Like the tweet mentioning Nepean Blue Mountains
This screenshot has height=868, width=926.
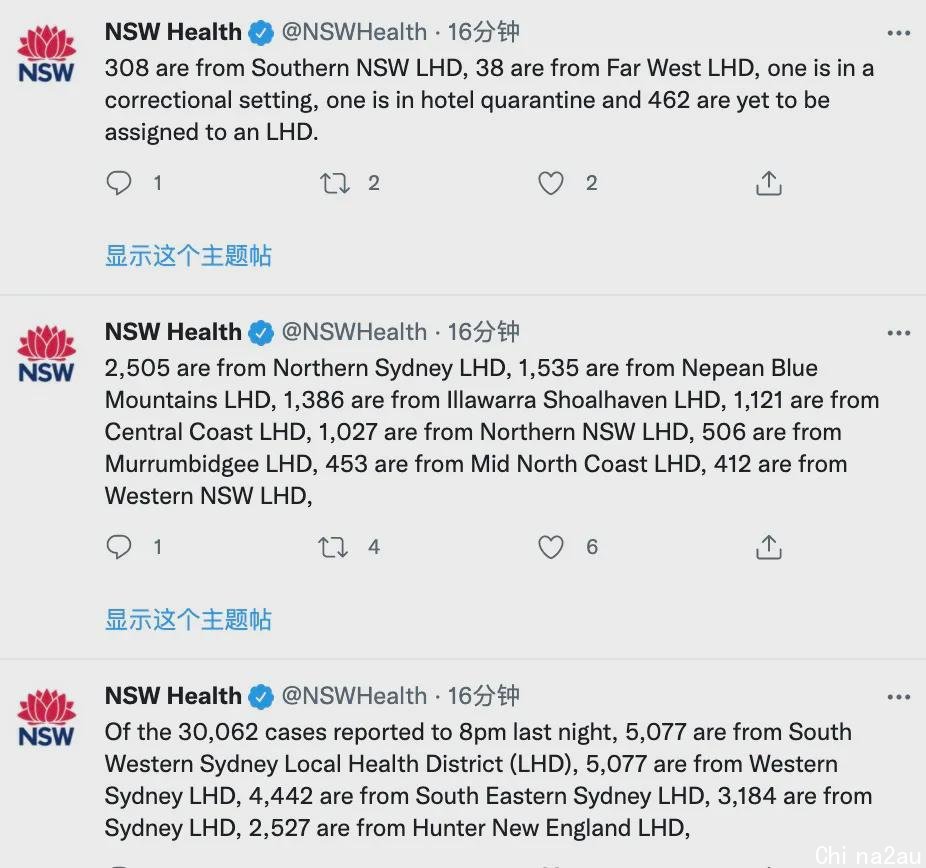tap(550, 547)
